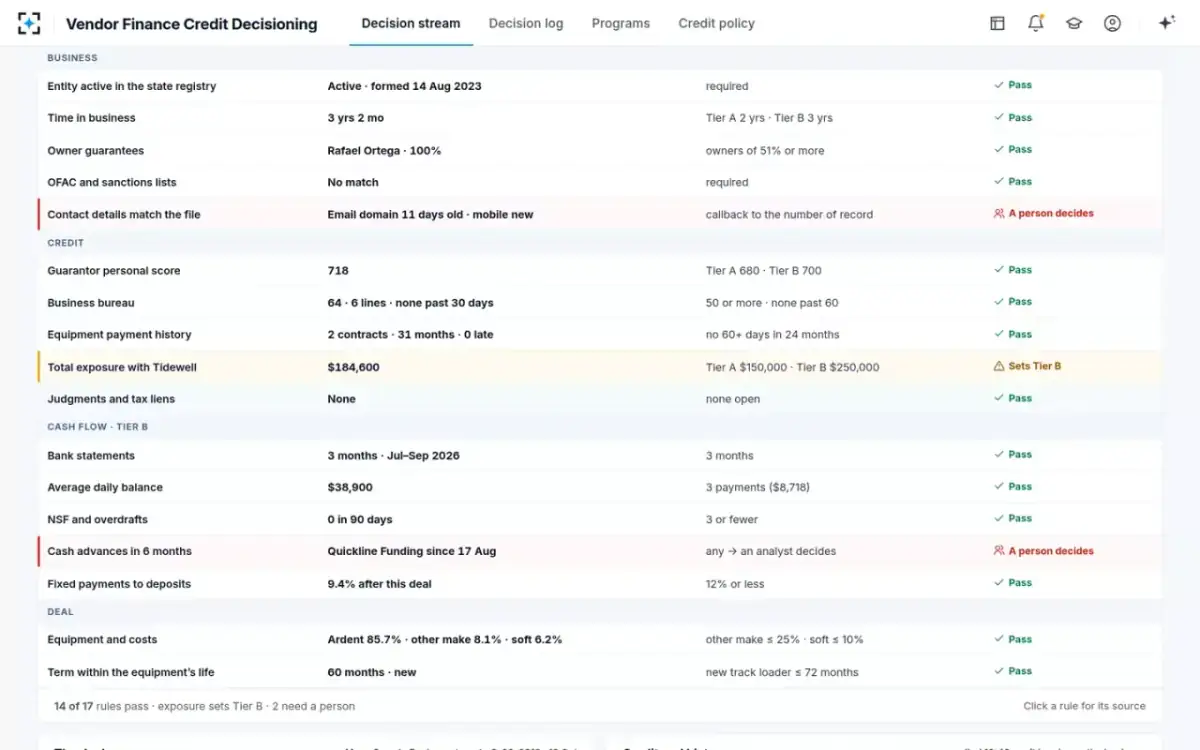Select Fixed payments to deposits rule
Screen dimensions: 1200x750
[600, 583]
